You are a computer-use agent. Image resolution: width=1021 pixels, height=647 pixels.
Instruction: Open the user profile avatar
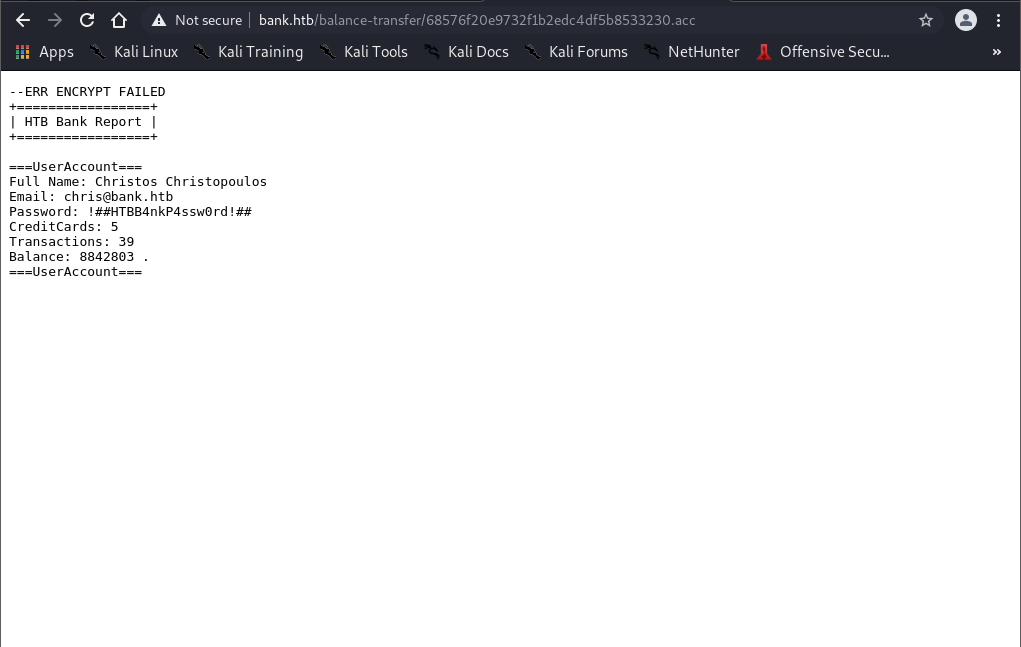(965, 20)
